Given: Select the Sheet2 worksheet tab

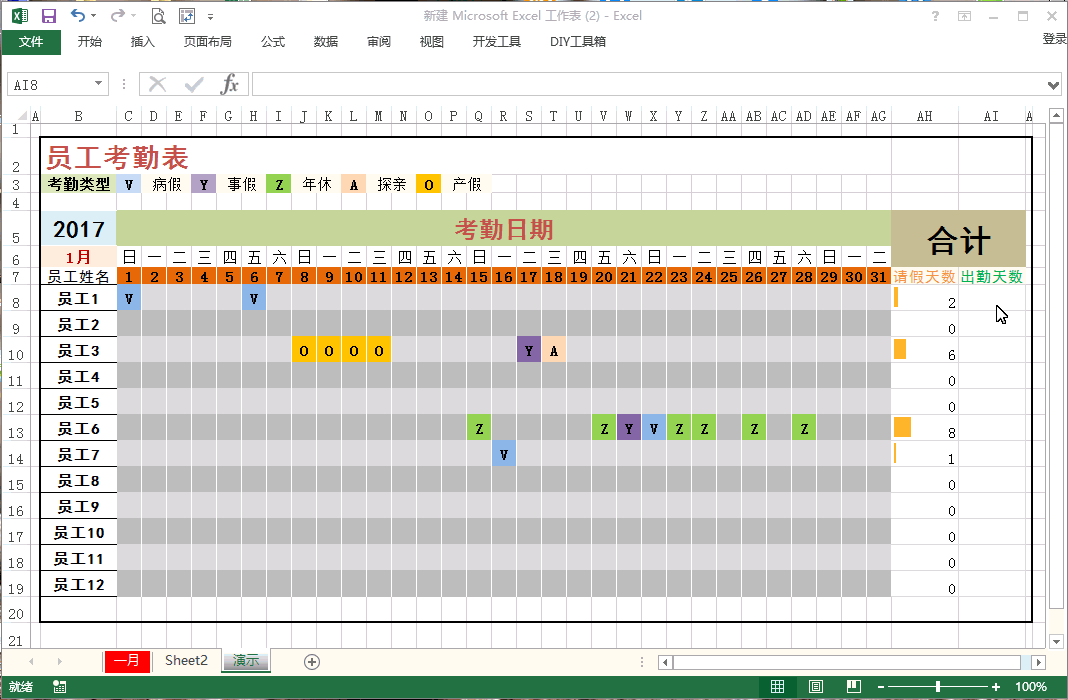Looking at the screenshot, I should click(186, 660).
